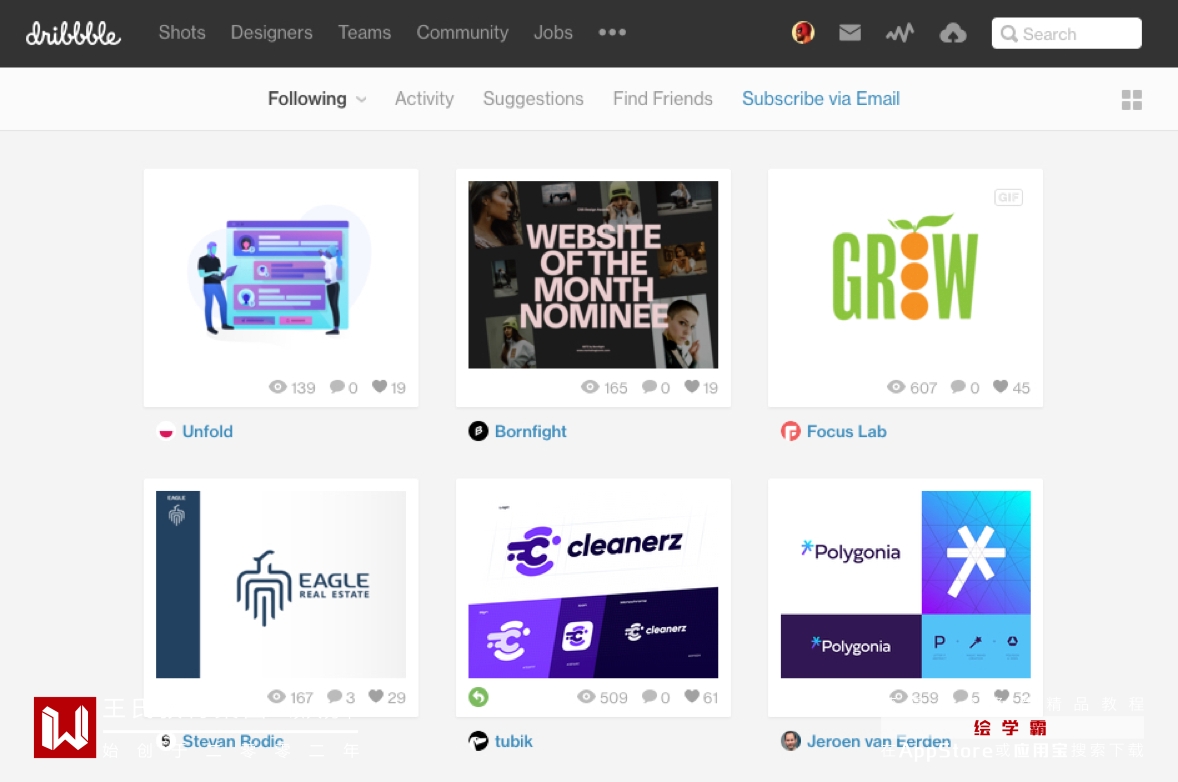Click Subscribe via Email link
1178x782 pixels.
coord(821,99)
